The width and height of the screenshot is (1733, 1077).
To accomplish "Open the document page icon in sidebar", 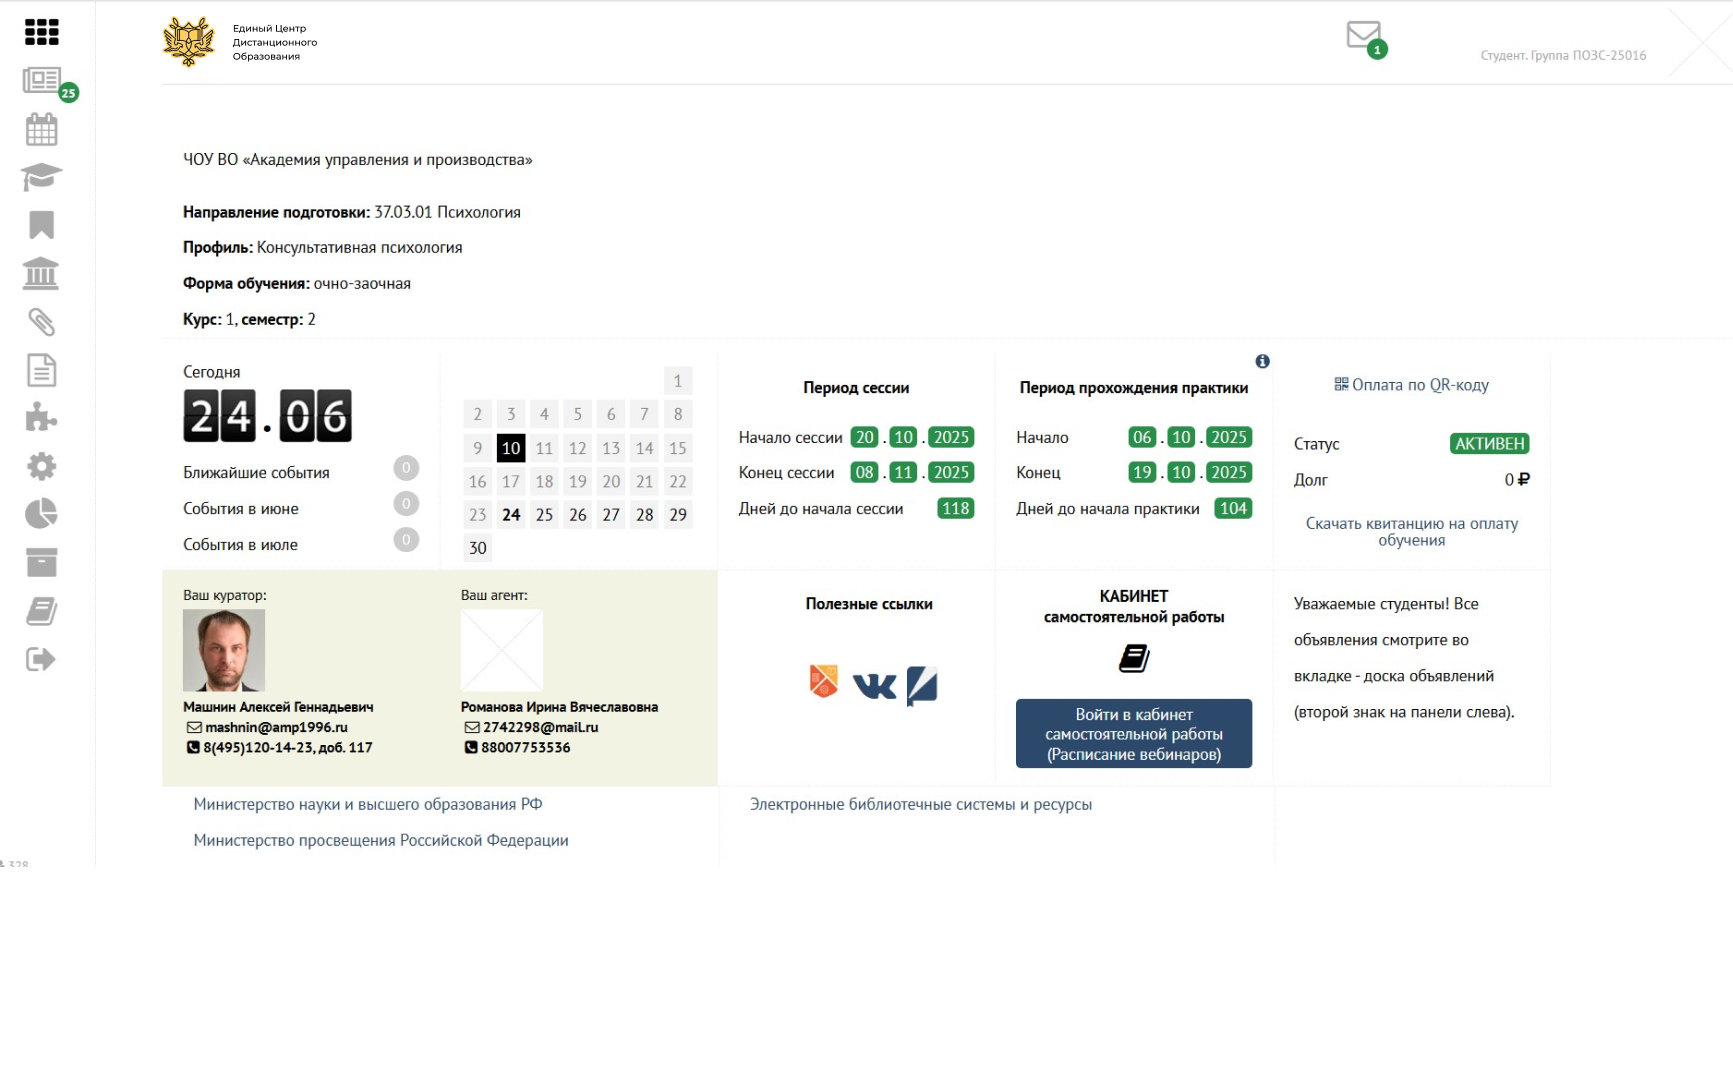I will pyautogui.click(x=41, y=370).
